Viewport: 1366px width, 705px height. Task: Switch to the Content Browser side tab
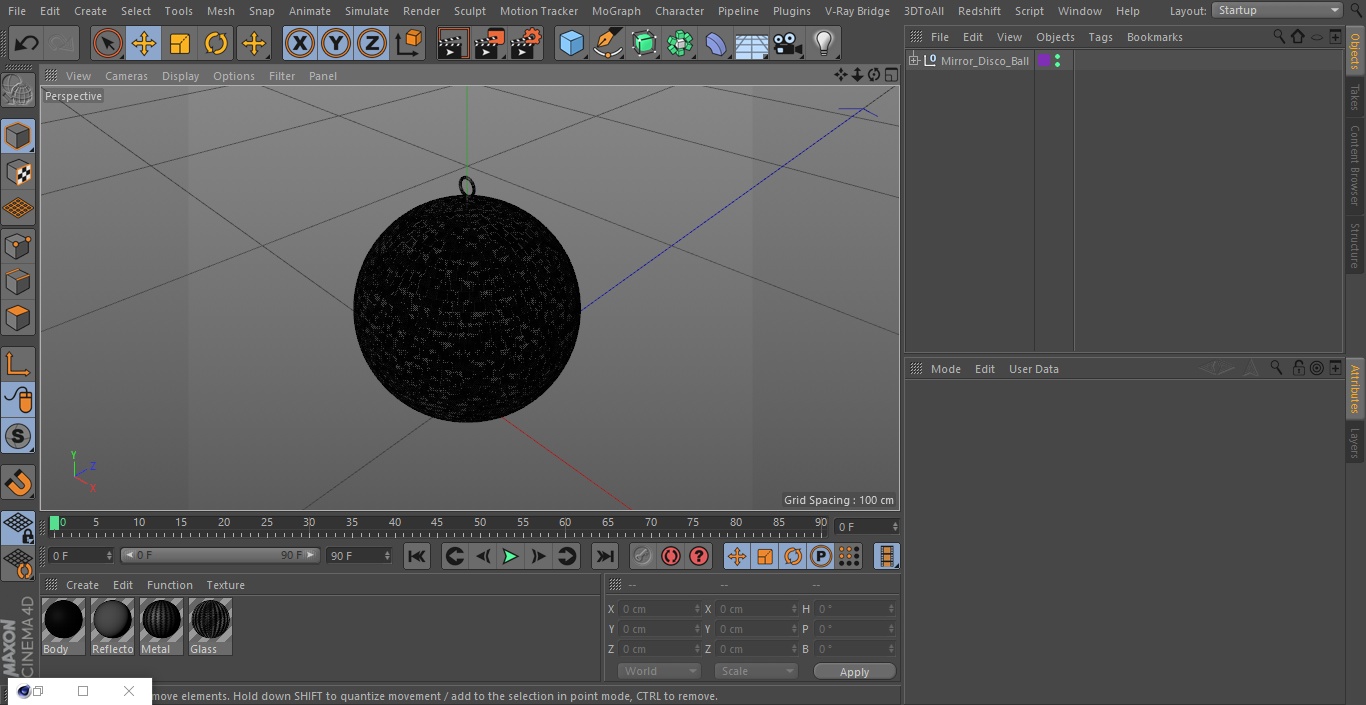(x=1355, y=165)
